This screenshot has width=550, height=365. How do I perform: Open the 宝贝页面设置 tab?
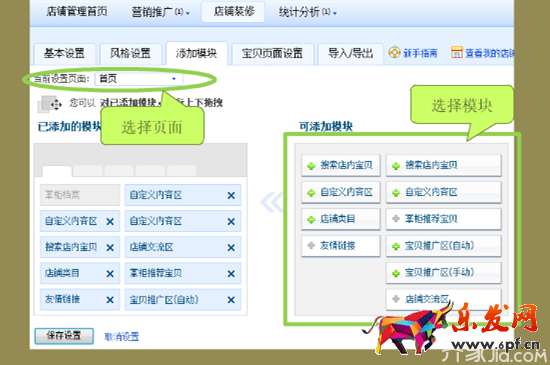[x=273, y=54]
